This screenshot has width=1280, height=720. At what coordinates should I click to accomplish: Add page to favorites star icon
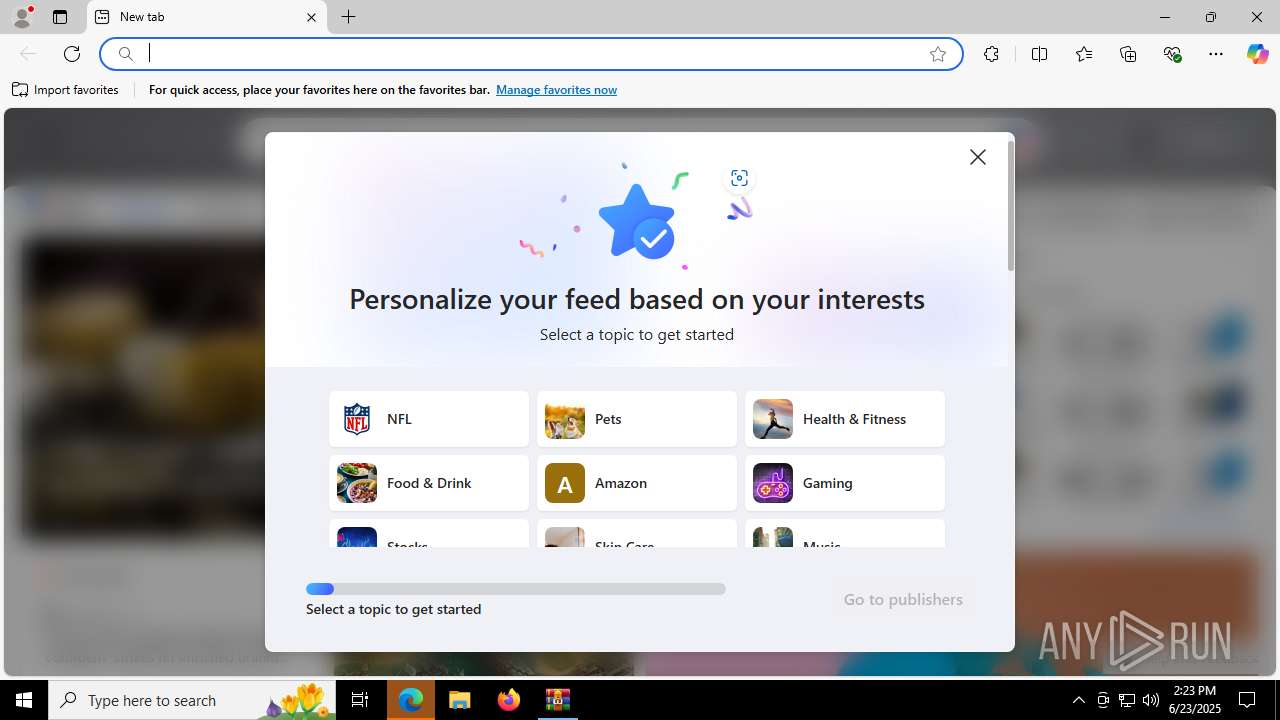[x=938, y=54]
